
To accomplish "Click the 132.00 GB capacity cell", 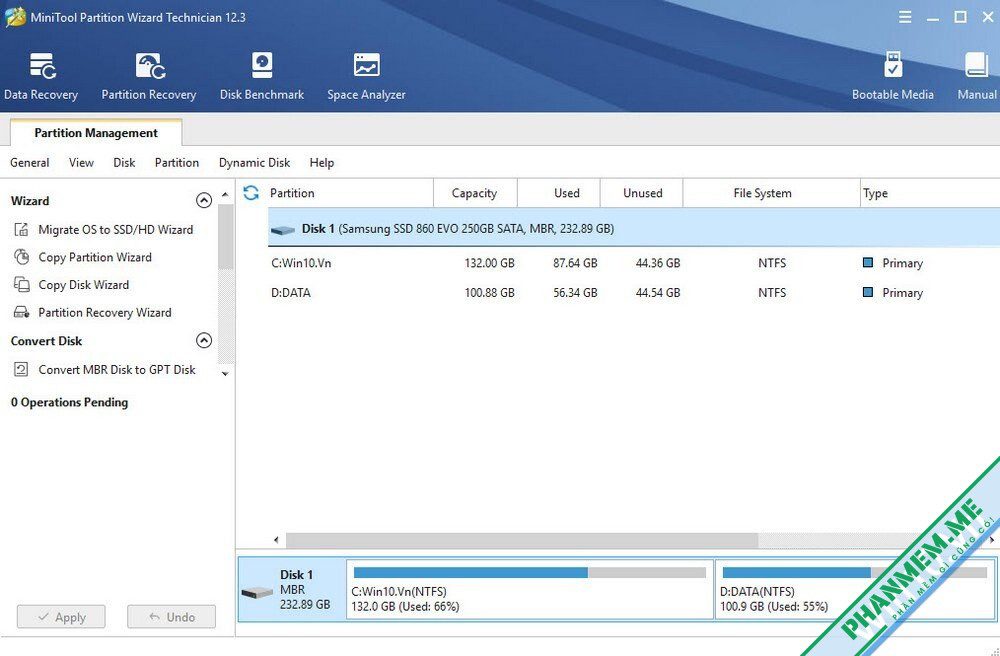I will pyautogui.click(x=489, y=263).
